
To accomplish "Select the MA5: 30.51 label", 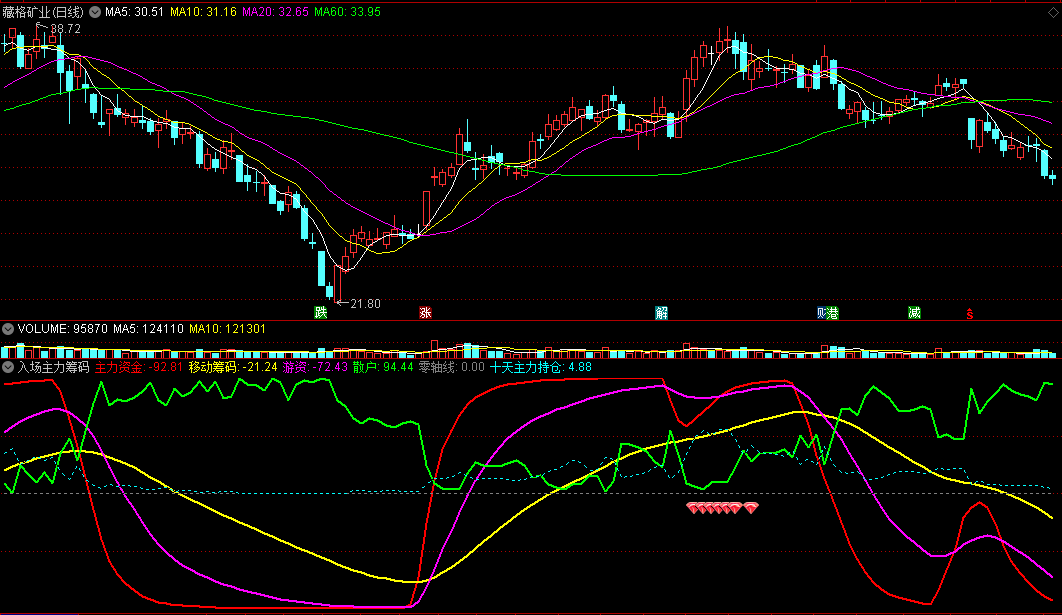I will 134,12.
